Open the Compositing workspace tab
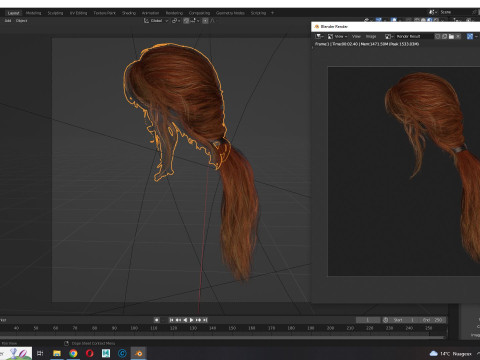 tap(199, 13)
